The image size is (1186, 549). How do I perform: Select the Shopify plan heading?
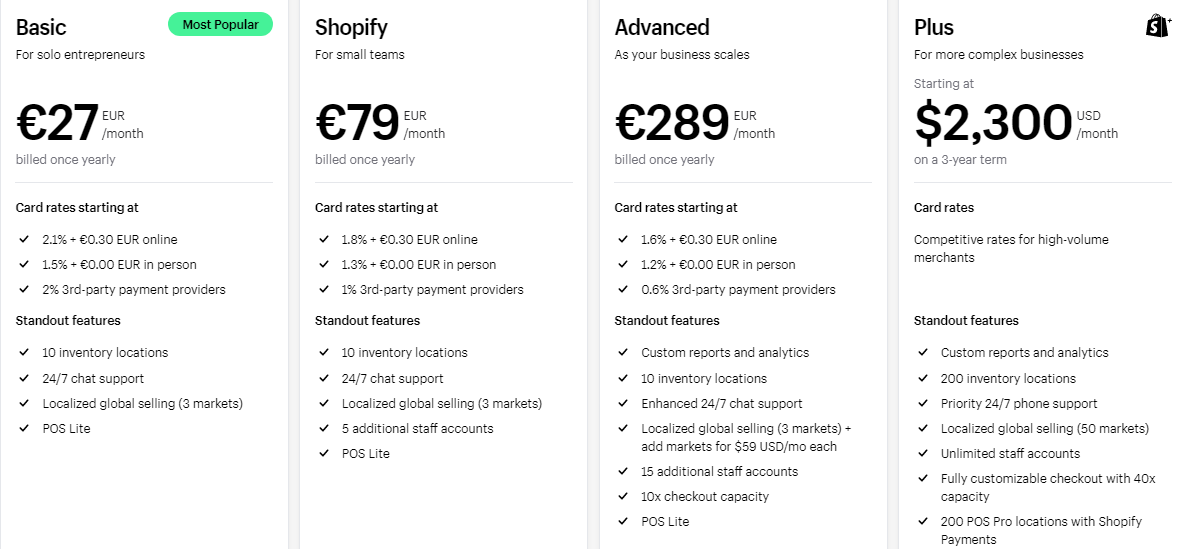click(x=351, y=27)
